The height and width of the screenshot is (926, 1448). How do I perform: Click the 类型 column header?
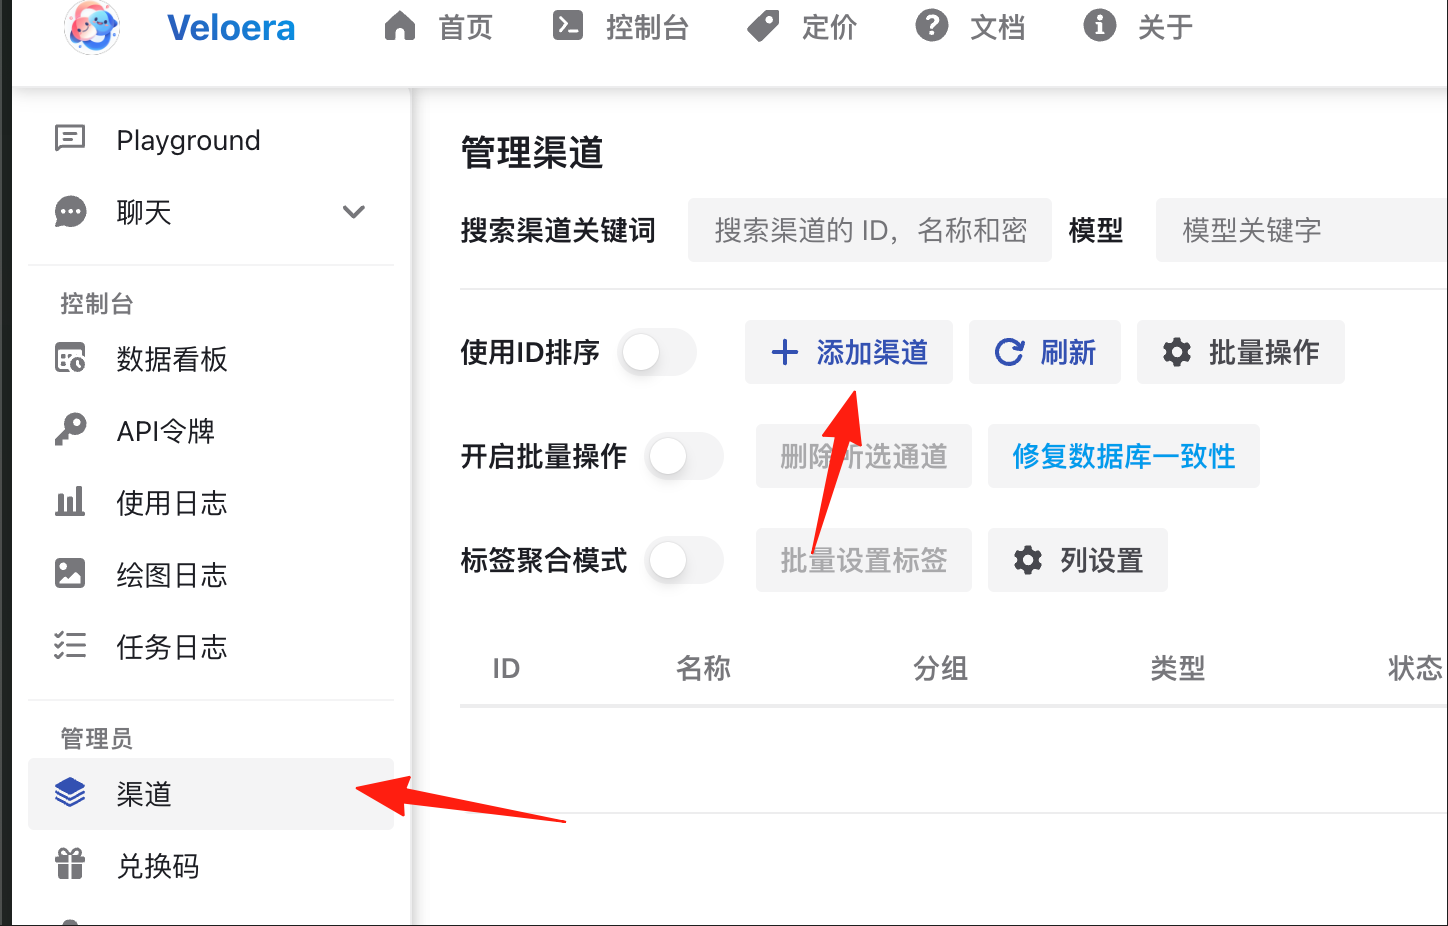coord(1177,668)
